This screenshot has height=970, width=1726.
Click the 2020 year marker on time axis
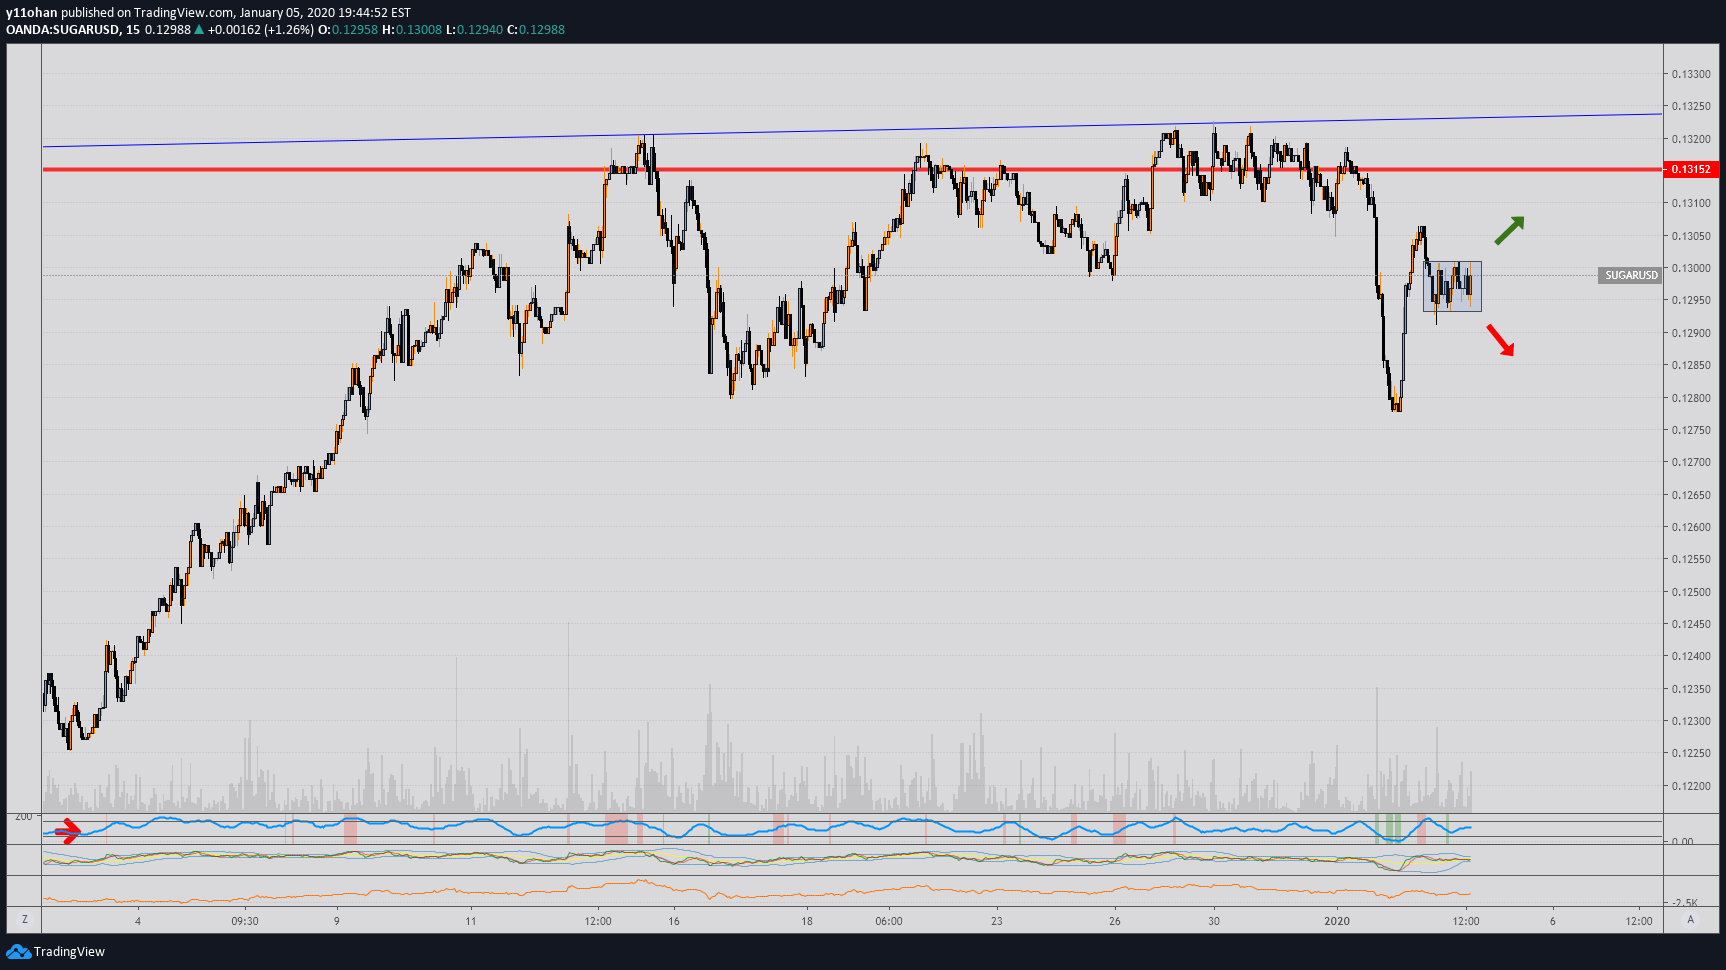(x=1337, y=921)
